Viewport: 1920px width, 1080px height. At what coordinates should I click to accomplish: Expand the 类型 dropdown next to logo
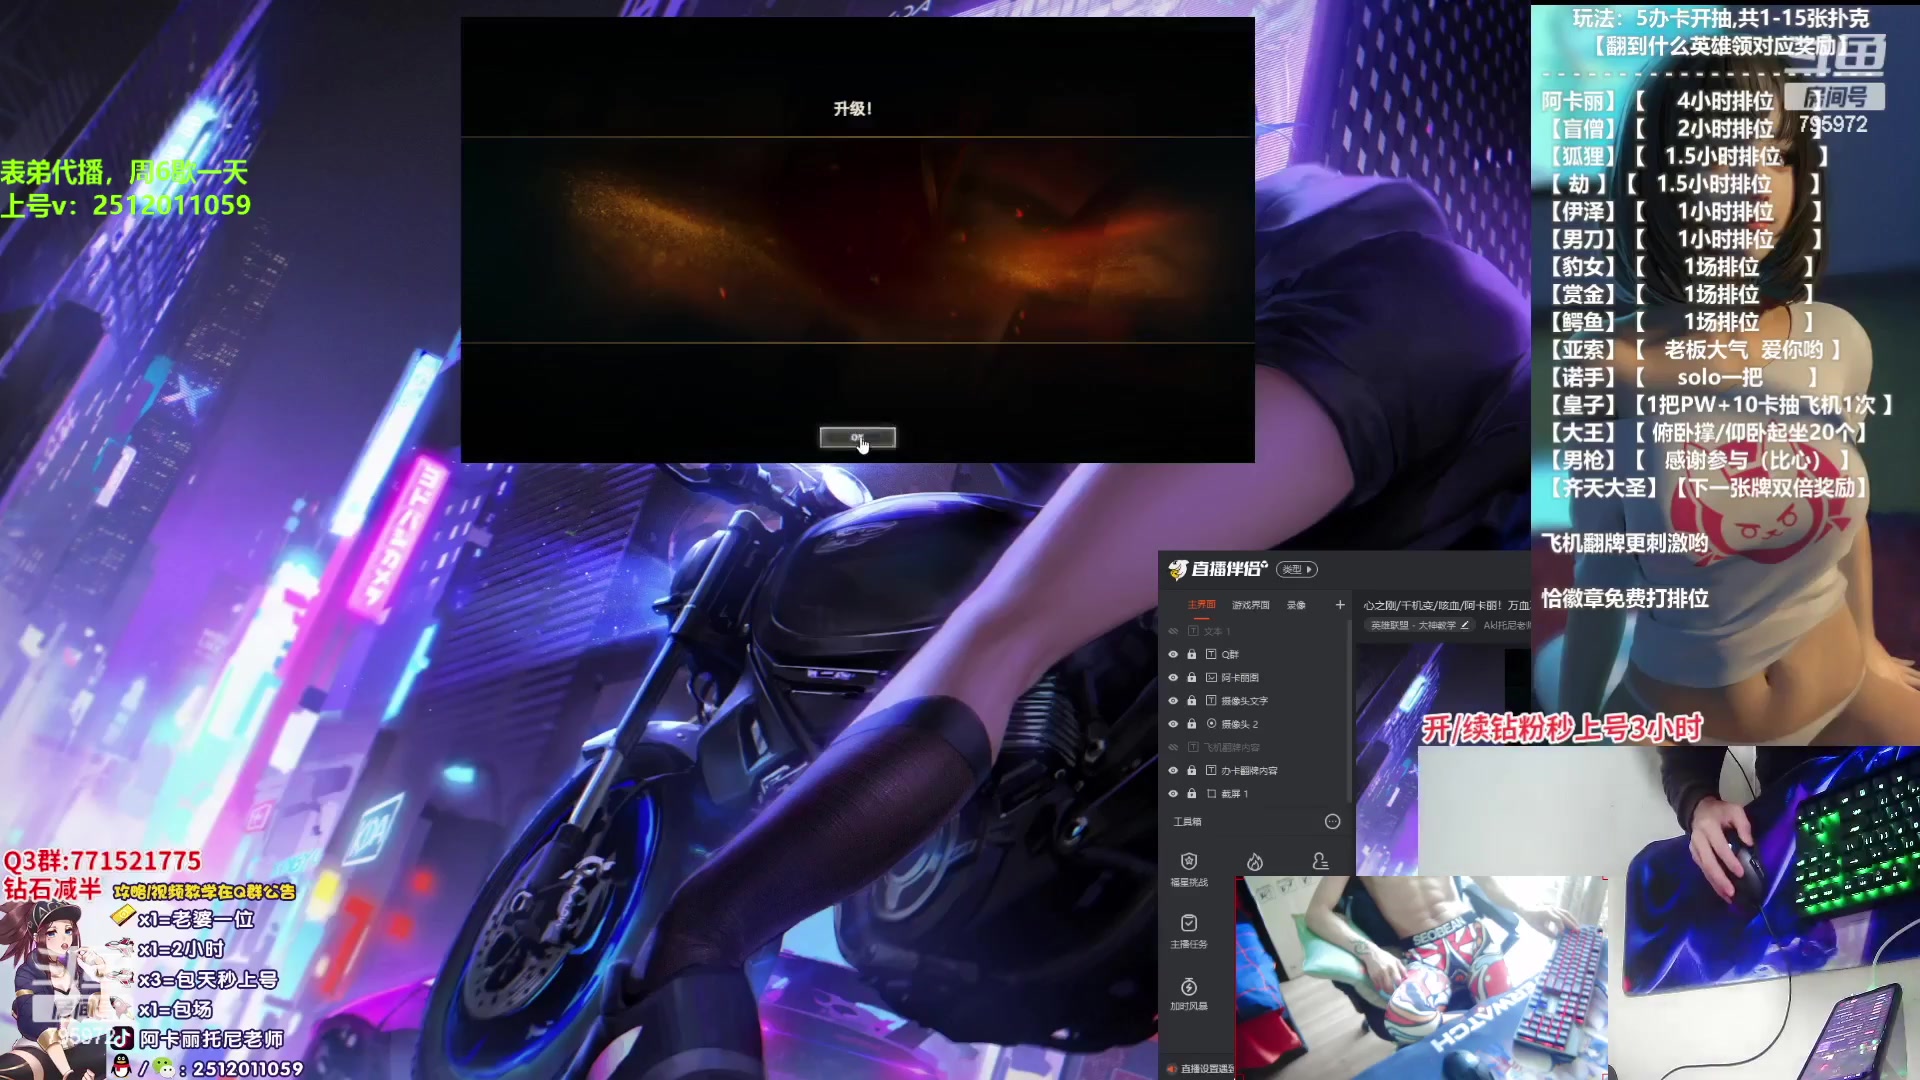(x=1298, y=570)
